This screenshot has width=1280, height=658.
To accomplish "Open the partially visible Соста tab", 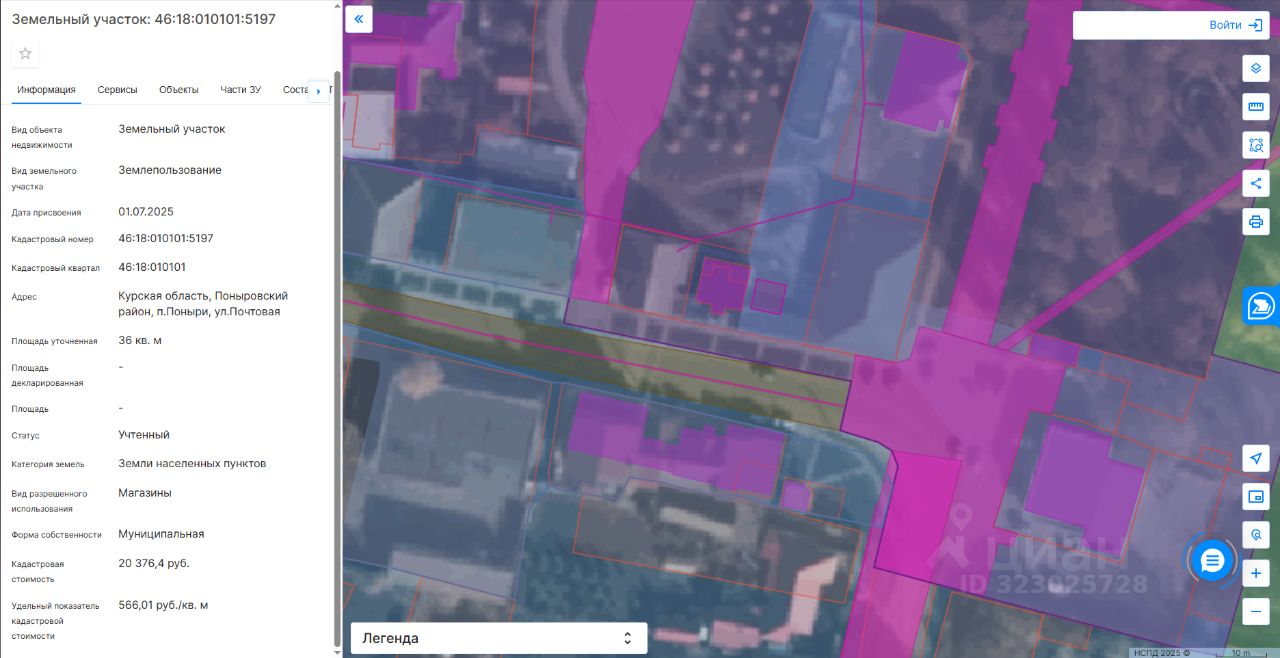I will (x=295, y=90).
